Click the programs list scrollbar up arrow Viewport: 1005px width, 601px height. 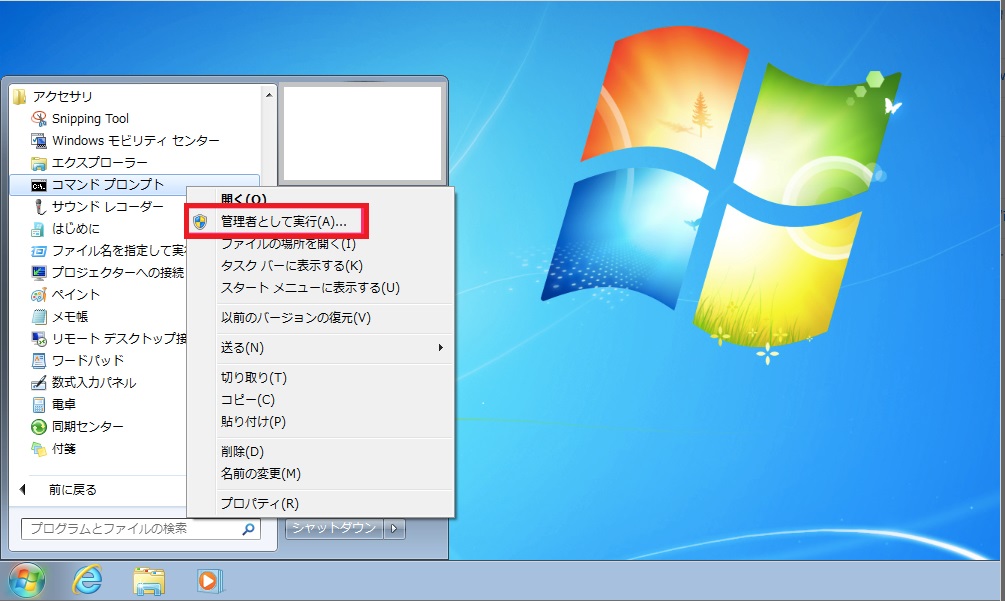[x=269, y=95]
